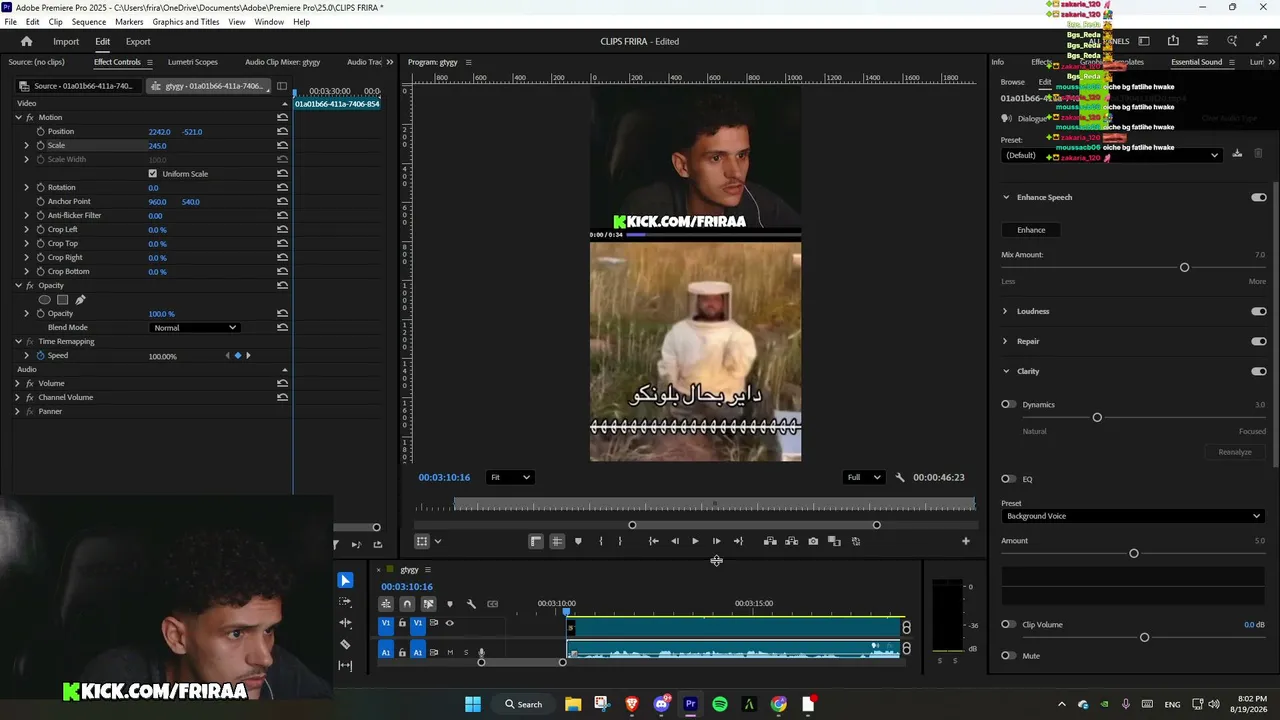Toggle the Loudness switch

(x=1258, y=311)
